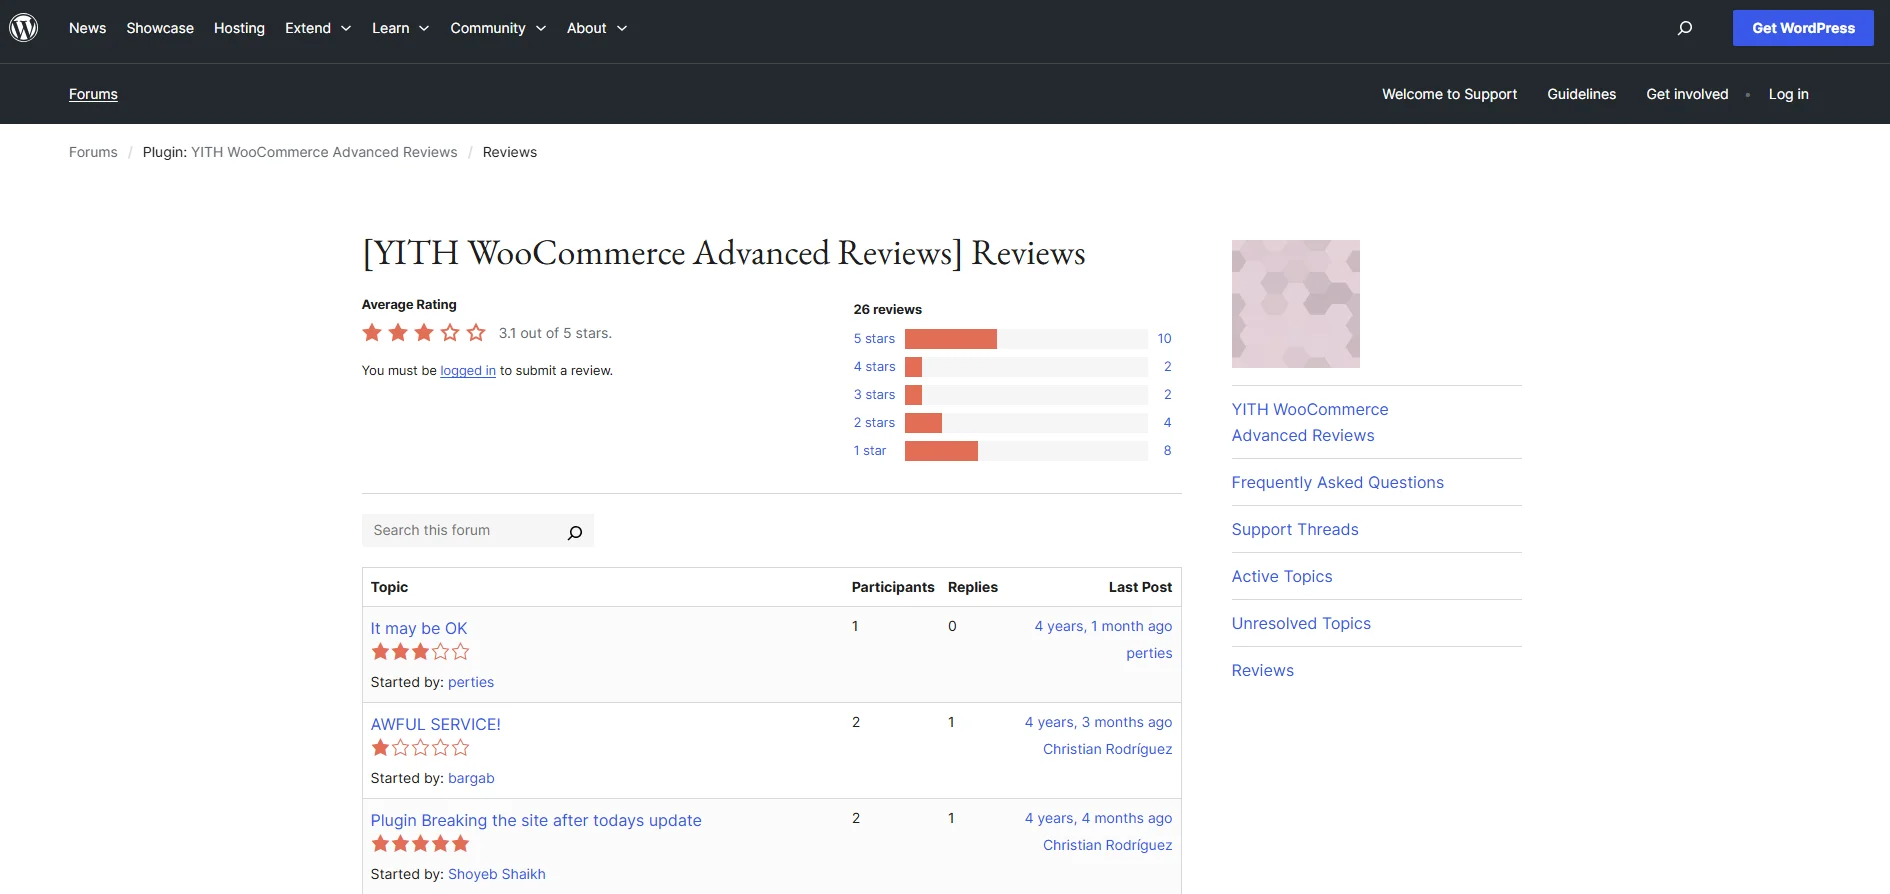Filter by 3 stars reviews

click(874, 395)
